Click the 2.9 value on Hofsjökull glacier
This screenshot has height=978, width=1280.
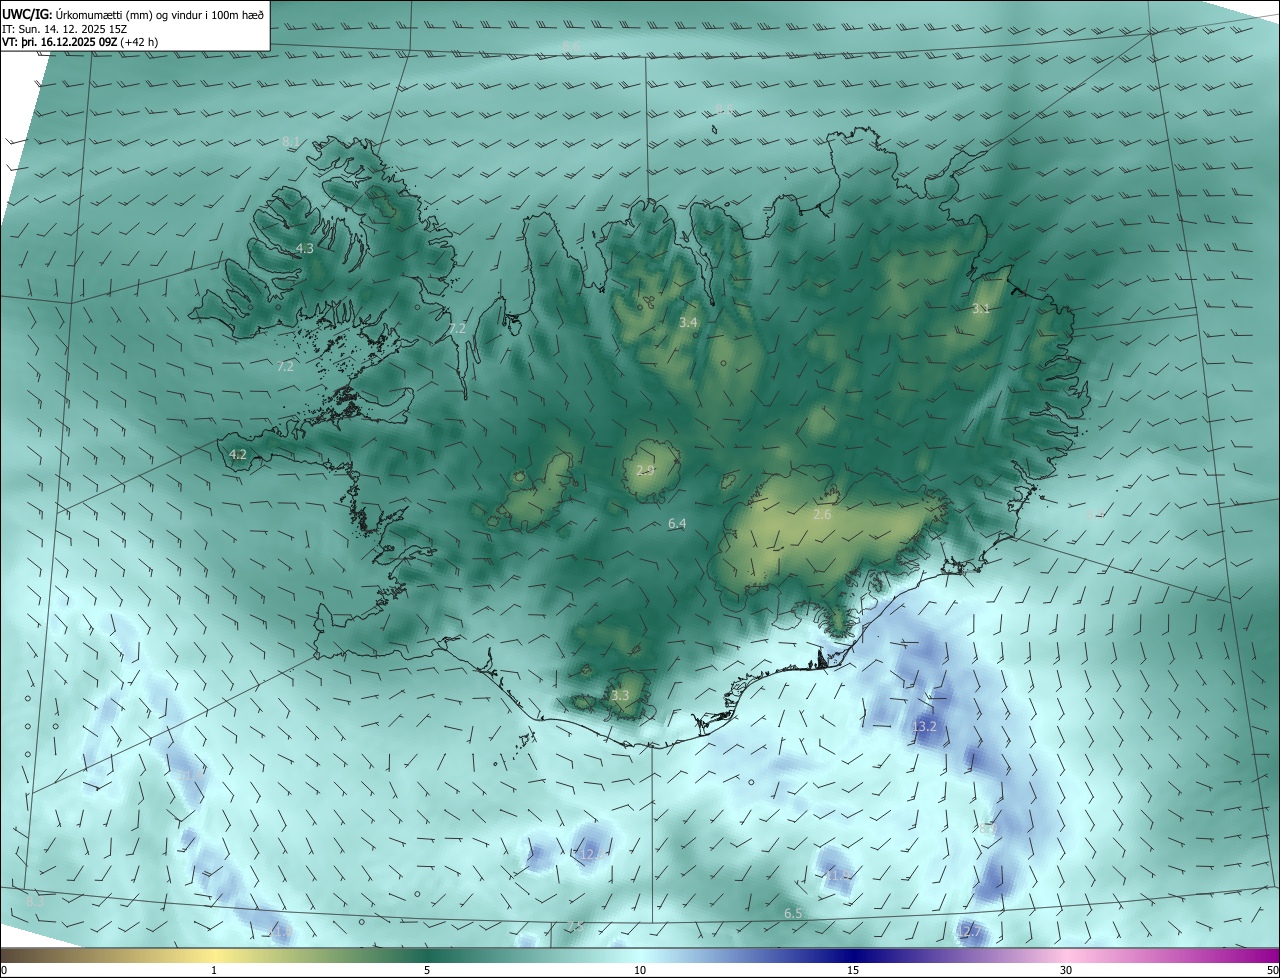pyautogui.click(x=645, y=470)
